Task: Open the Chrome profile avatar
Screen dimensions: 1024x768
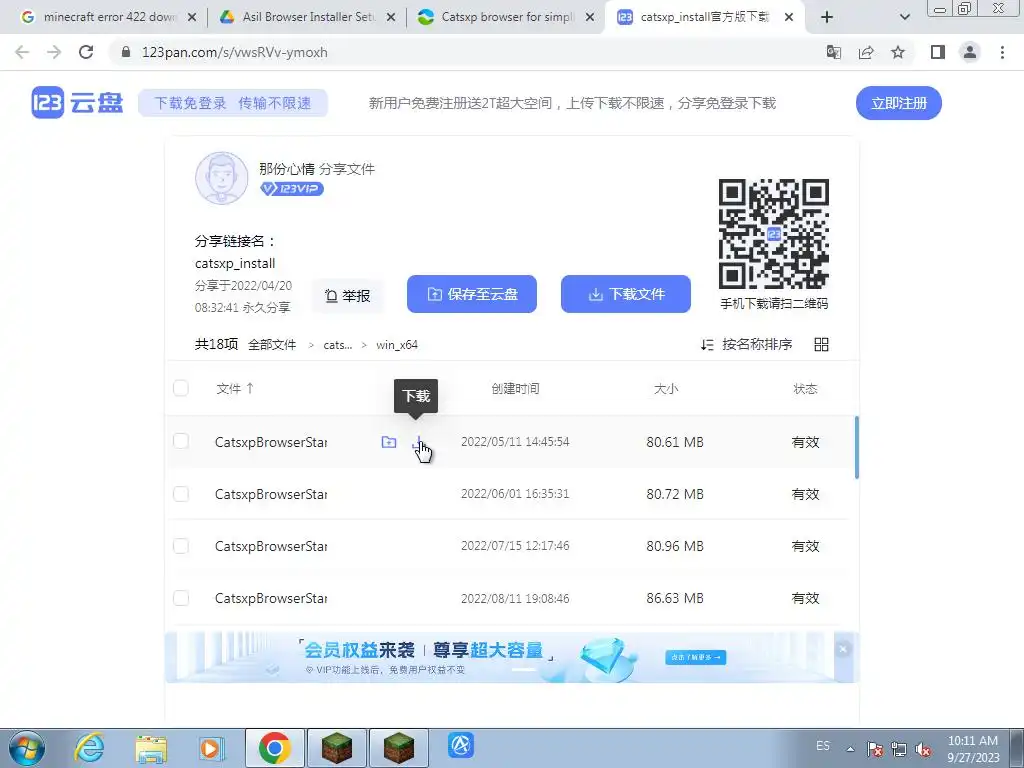Action: coord(970,52)
